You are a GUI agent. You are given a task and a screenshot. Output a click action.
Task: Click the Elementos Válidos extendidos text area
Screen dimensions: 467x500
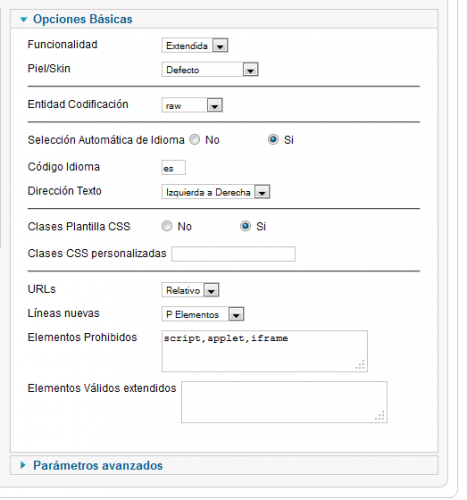tap(284, 402)
